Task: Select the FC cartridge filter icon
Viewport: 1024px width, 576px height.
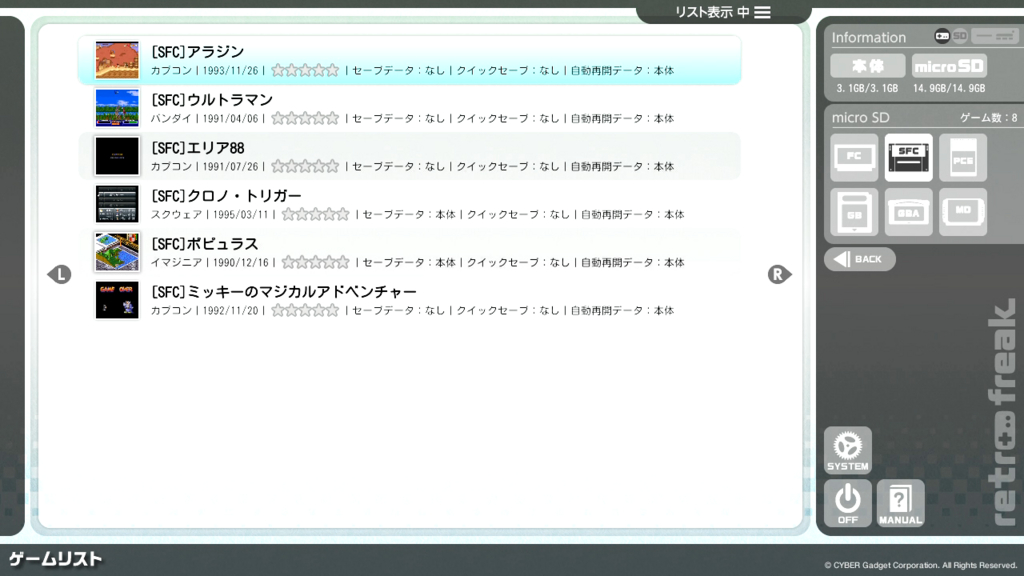Action: click(854, 157)
